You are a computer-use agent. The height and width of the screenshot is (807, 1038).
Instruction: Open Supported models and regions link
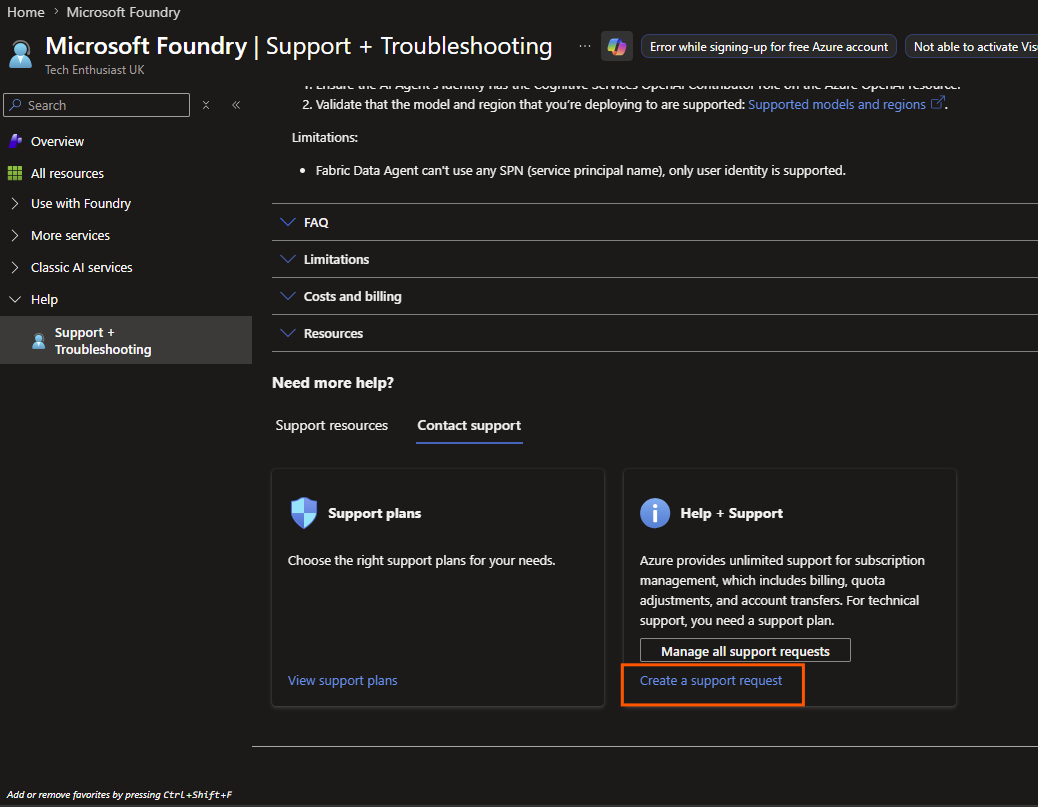coord(837,105)
